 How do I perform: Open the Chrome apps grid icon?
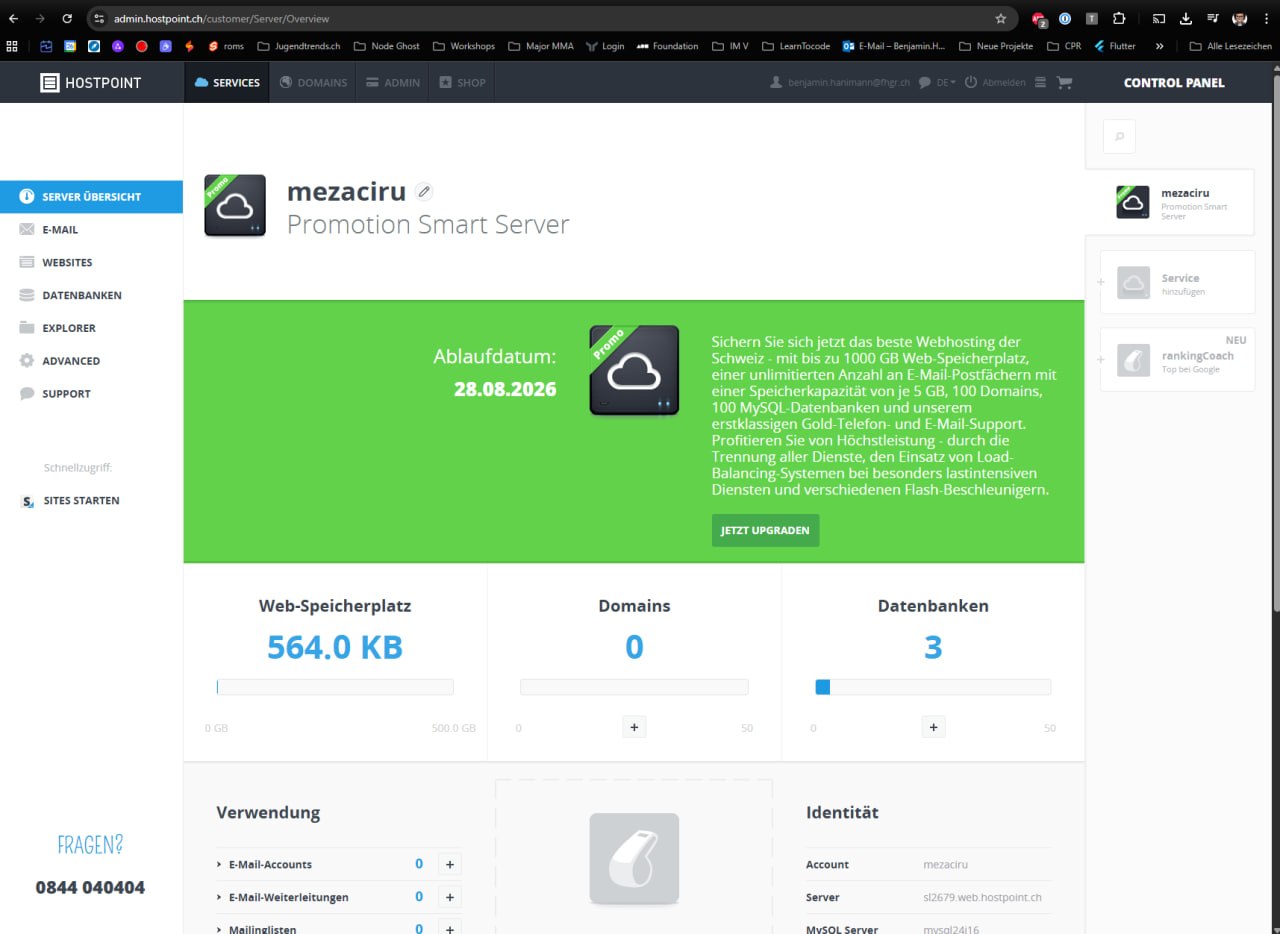12,46
